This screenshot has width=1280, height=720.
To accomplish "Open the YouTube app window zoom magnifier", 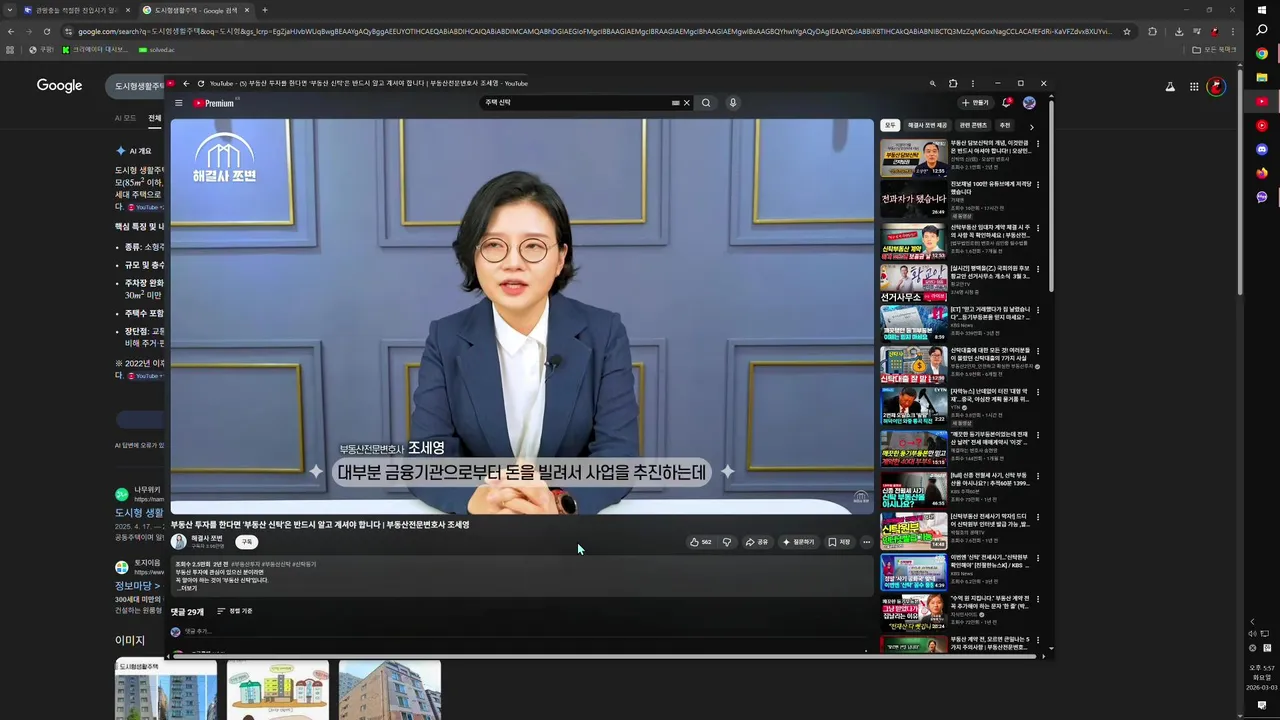I will (x=932, y=83).
